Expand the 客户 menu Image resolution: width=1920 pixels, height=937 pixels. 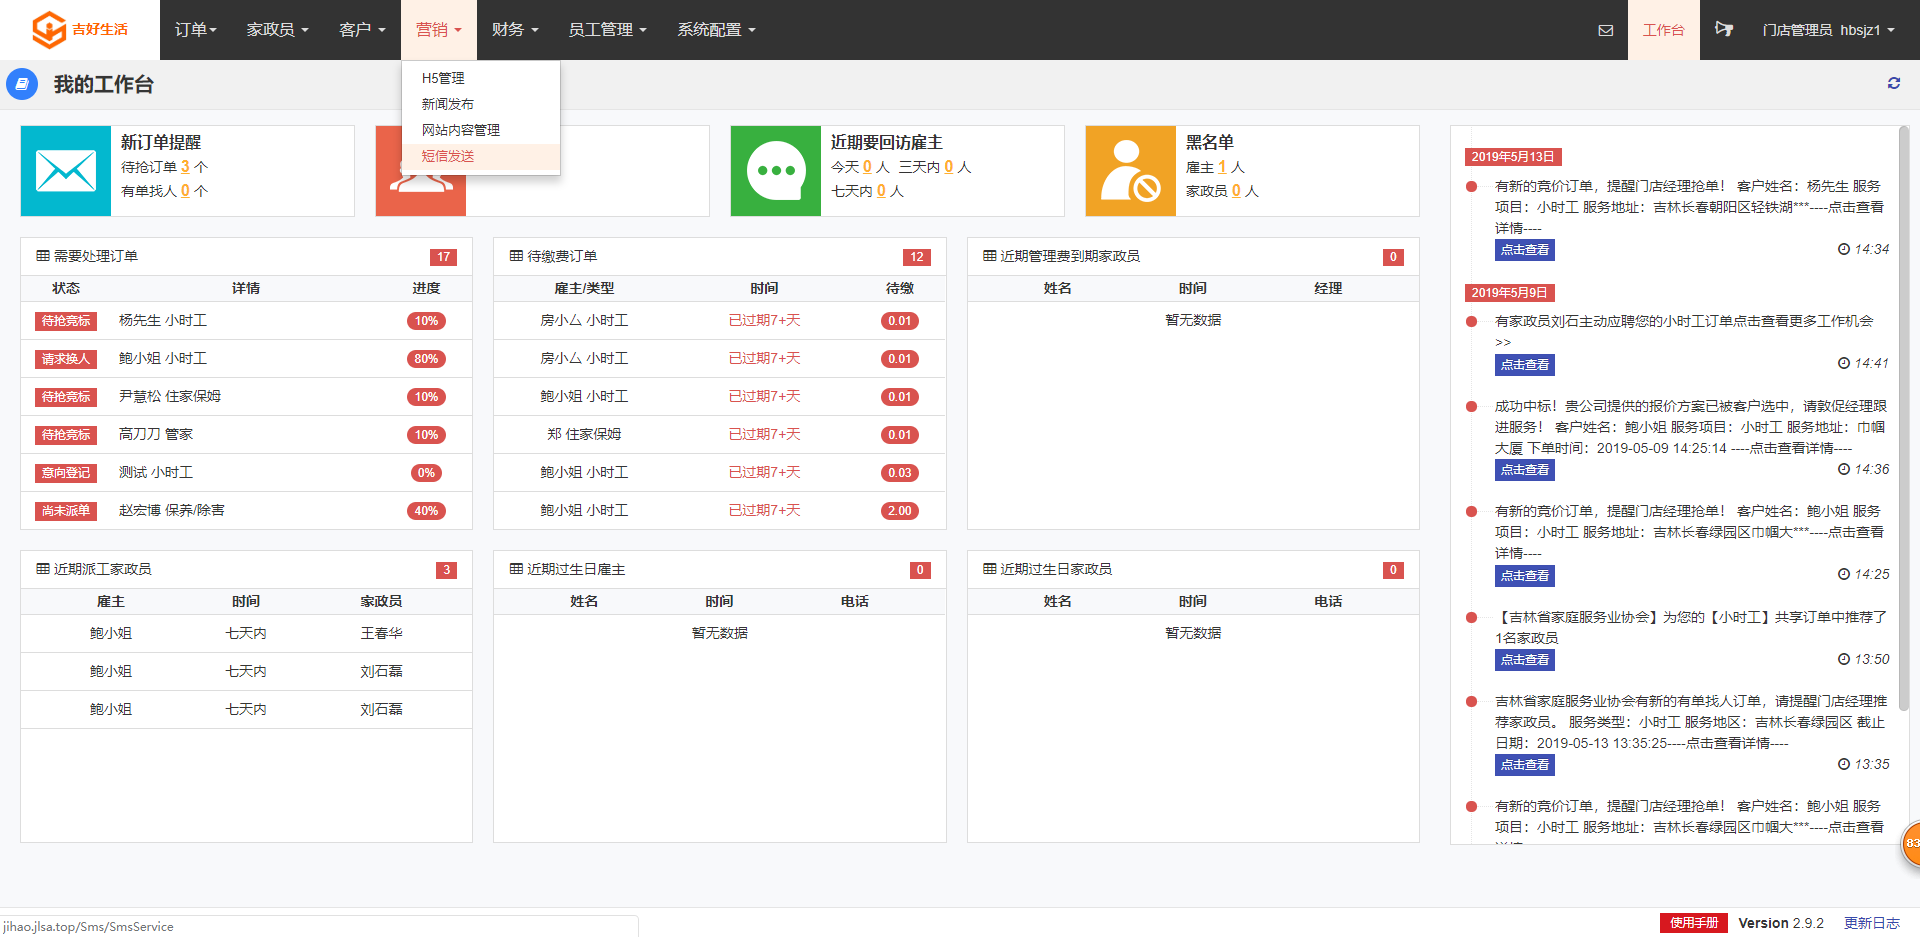[362, 30]
